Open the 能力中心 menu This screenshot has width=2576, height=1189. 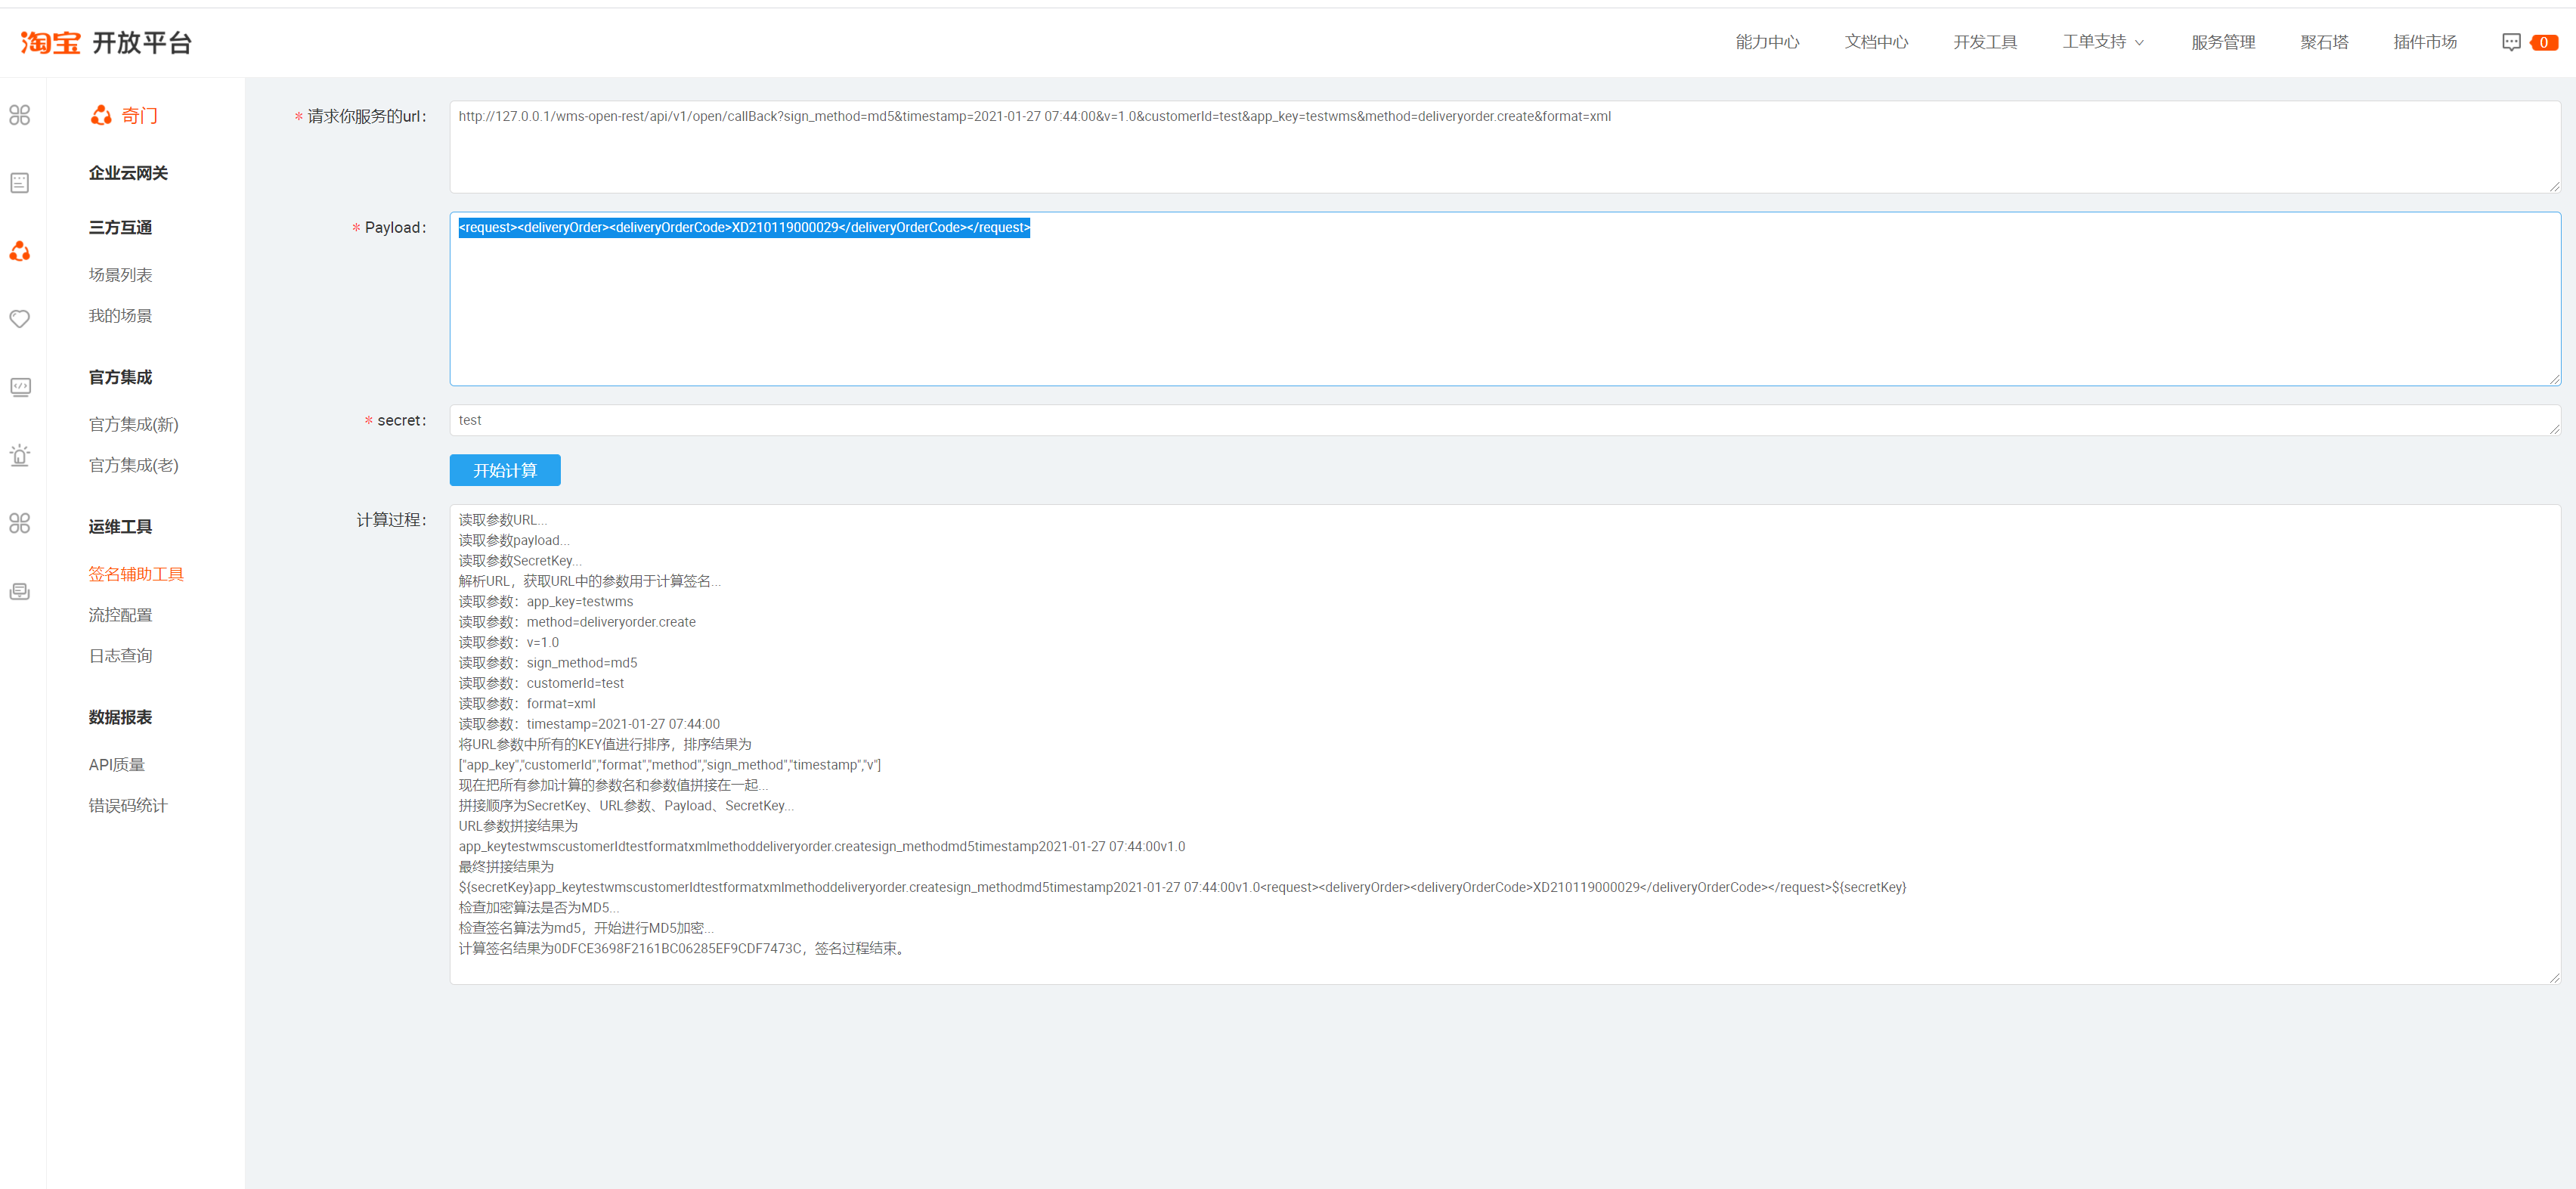1767,42
